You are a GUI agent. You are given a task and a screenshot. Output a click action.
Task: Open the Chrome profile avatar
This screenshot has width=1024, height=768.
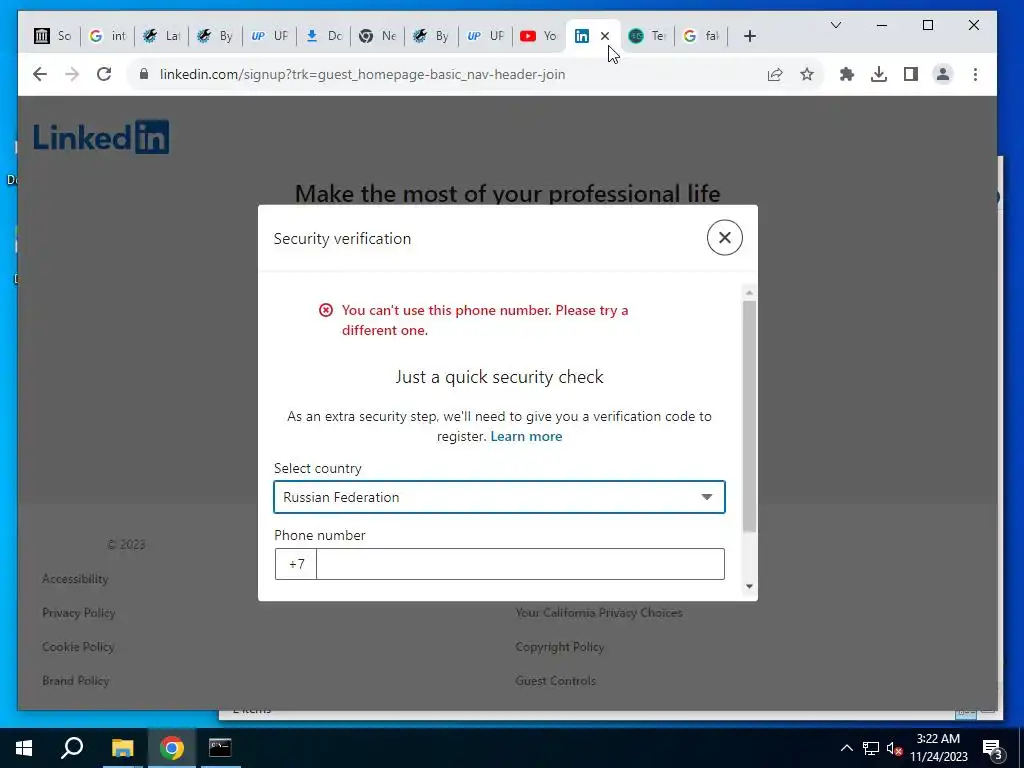943,74
